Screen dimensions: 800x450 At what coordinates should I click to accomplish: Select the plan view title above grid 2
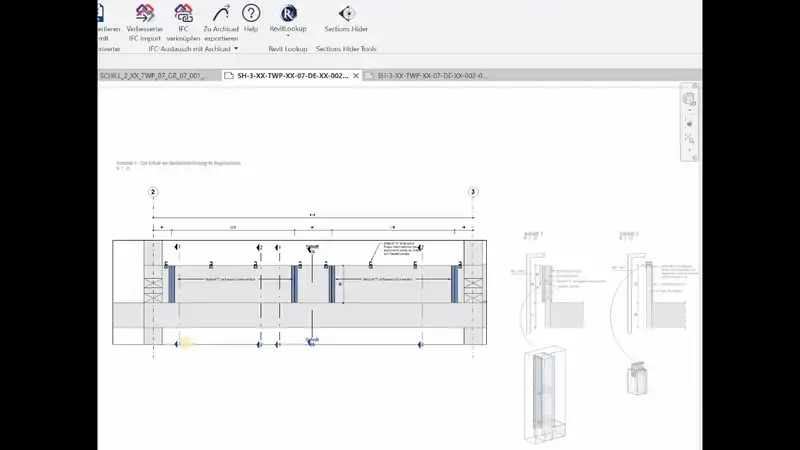click(179, 163)
